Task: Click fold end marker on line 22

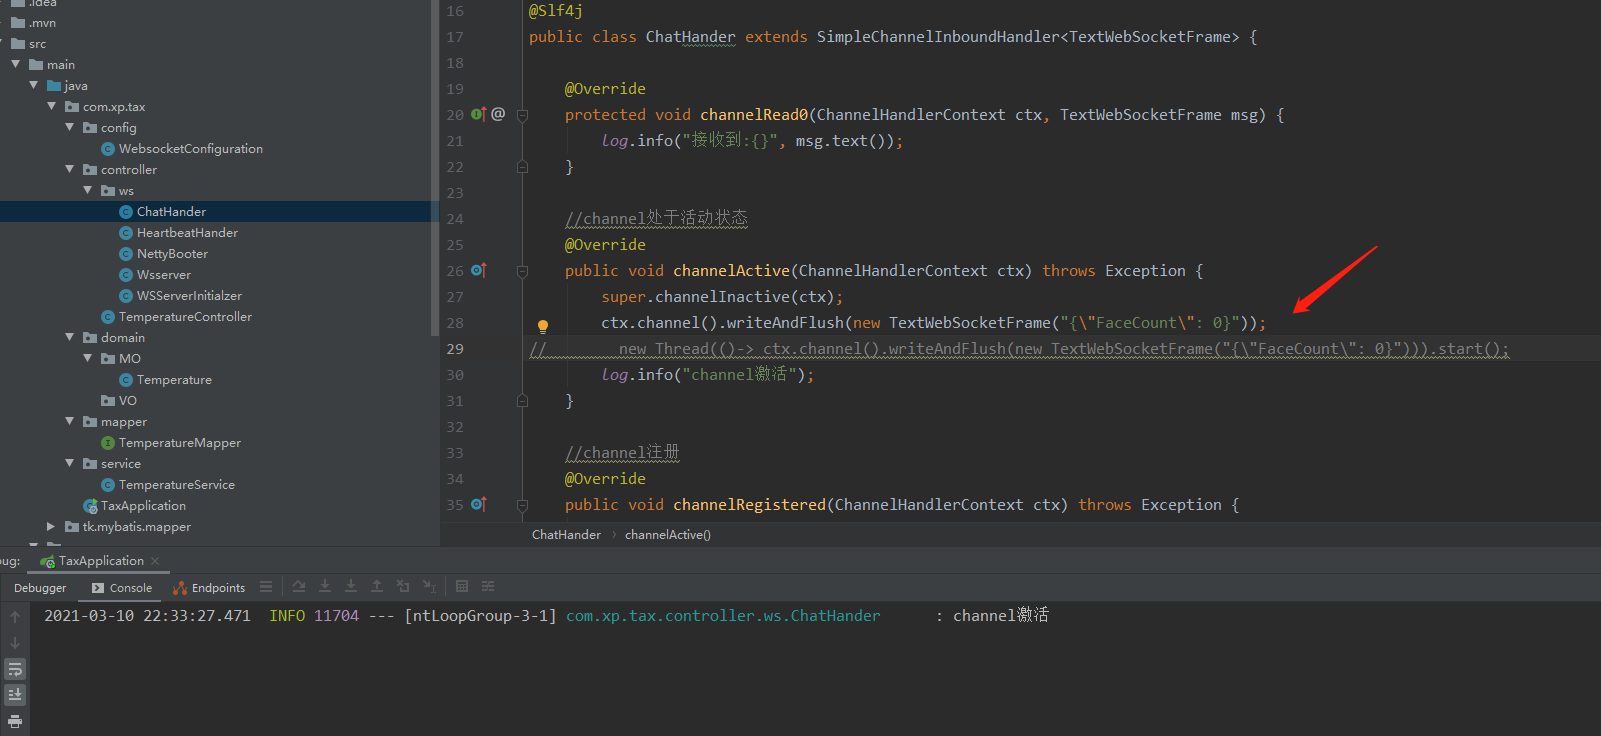Action: [522, 167]
